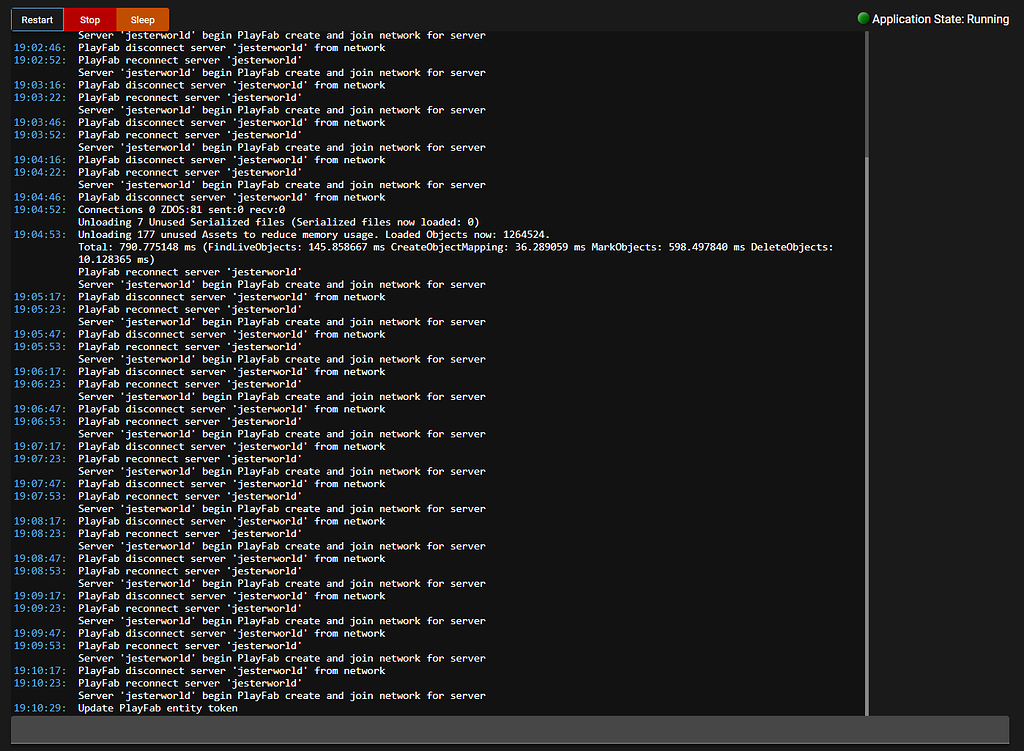Click the 'Connections 0 ZDOS:81' log entry
Image resolution: width=1024 pixels, height=751 pixels.
click(x=181, y=210)
